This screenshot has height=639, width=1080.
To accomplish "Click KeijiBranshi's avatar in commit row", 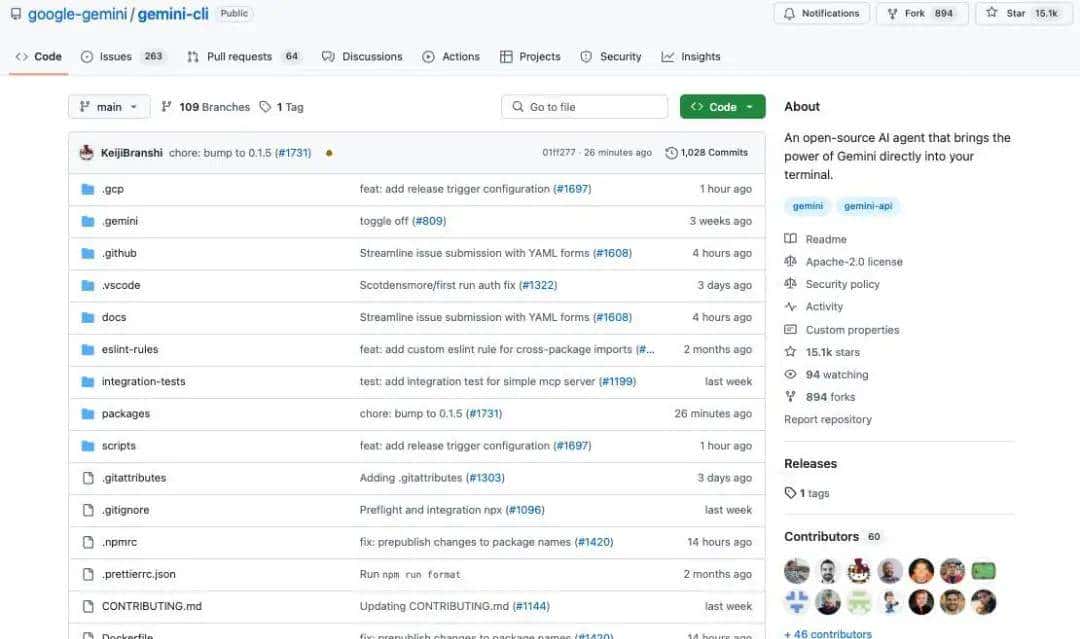I will [x=87, y=153].
